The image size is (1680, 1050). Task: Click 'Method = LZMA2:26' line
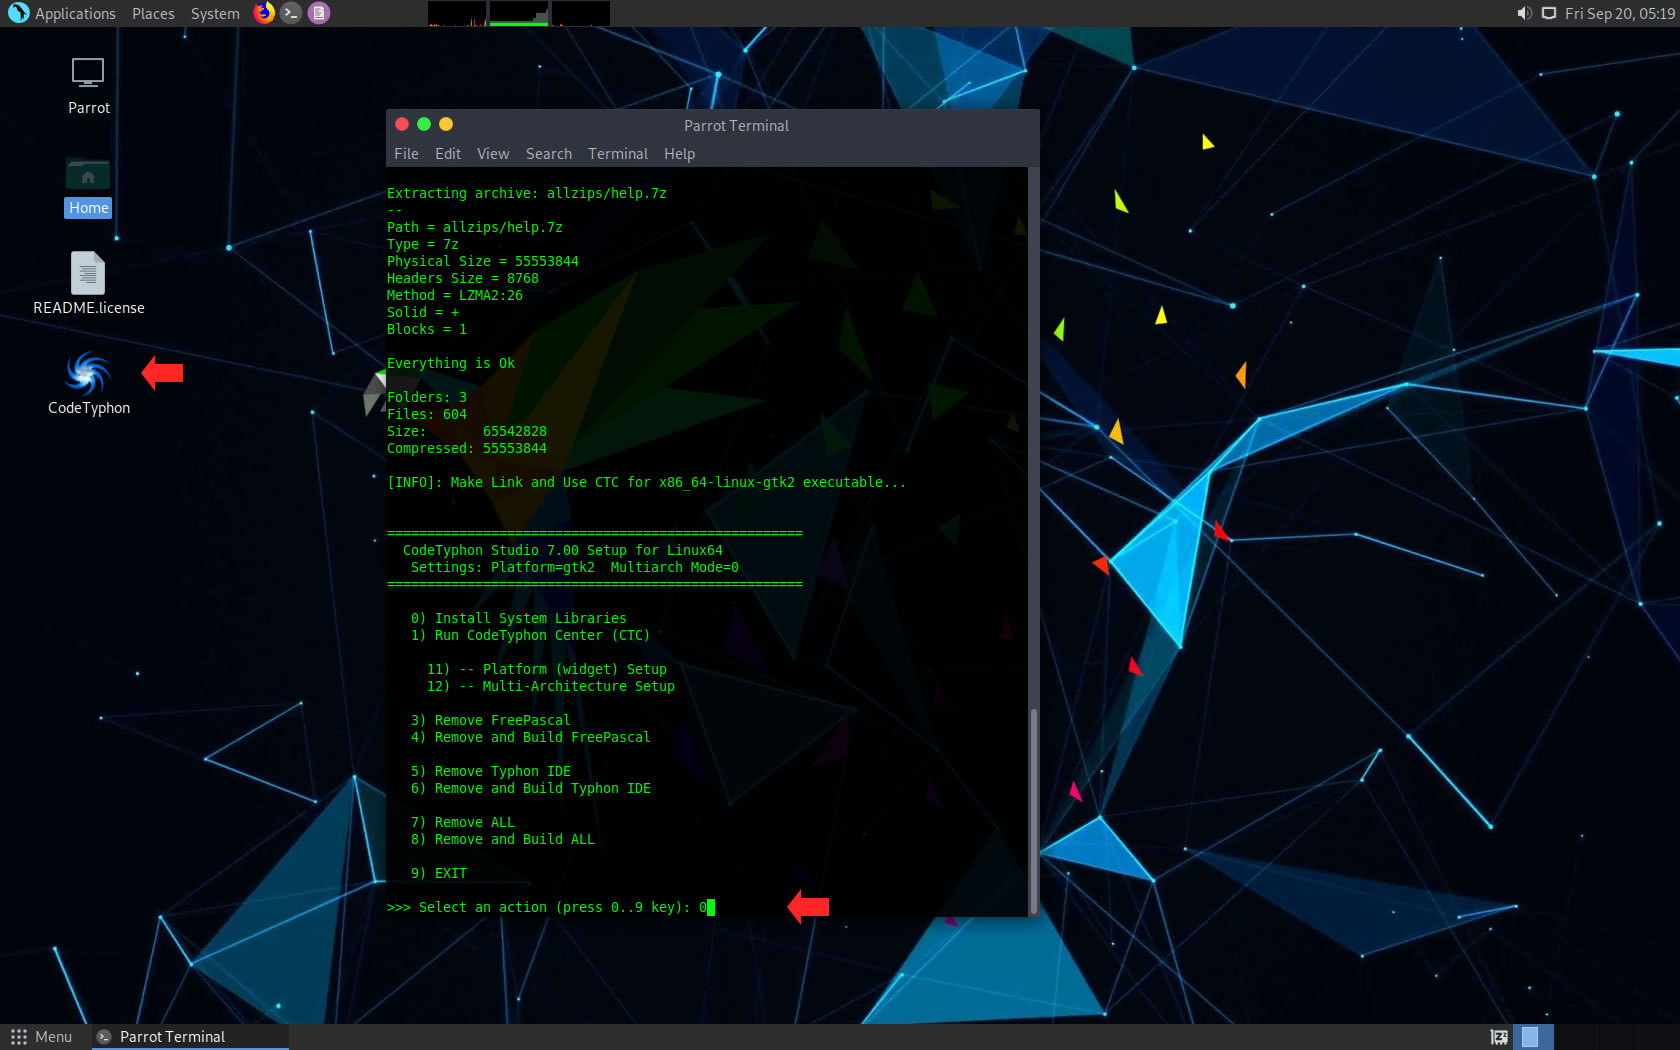tap(455, 295)
